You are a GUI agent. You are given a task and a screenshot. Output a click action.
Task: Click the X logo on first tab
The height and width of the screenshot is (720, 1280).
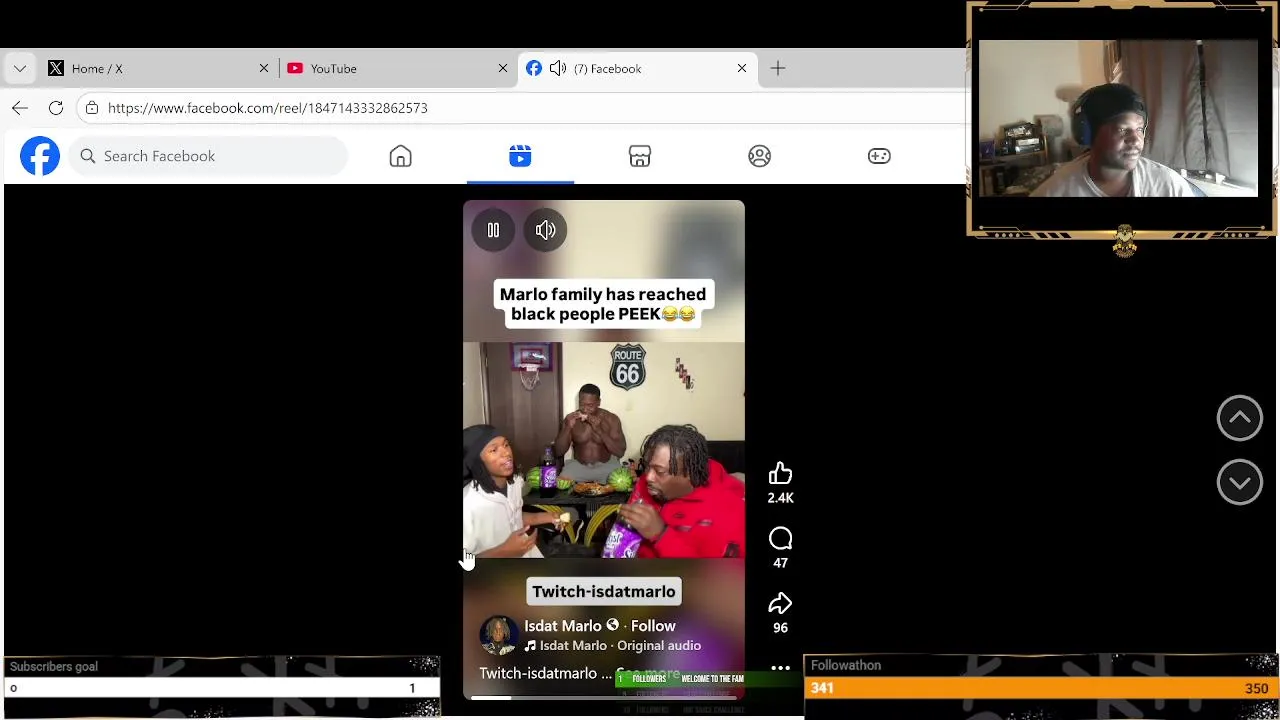point(56,68)
